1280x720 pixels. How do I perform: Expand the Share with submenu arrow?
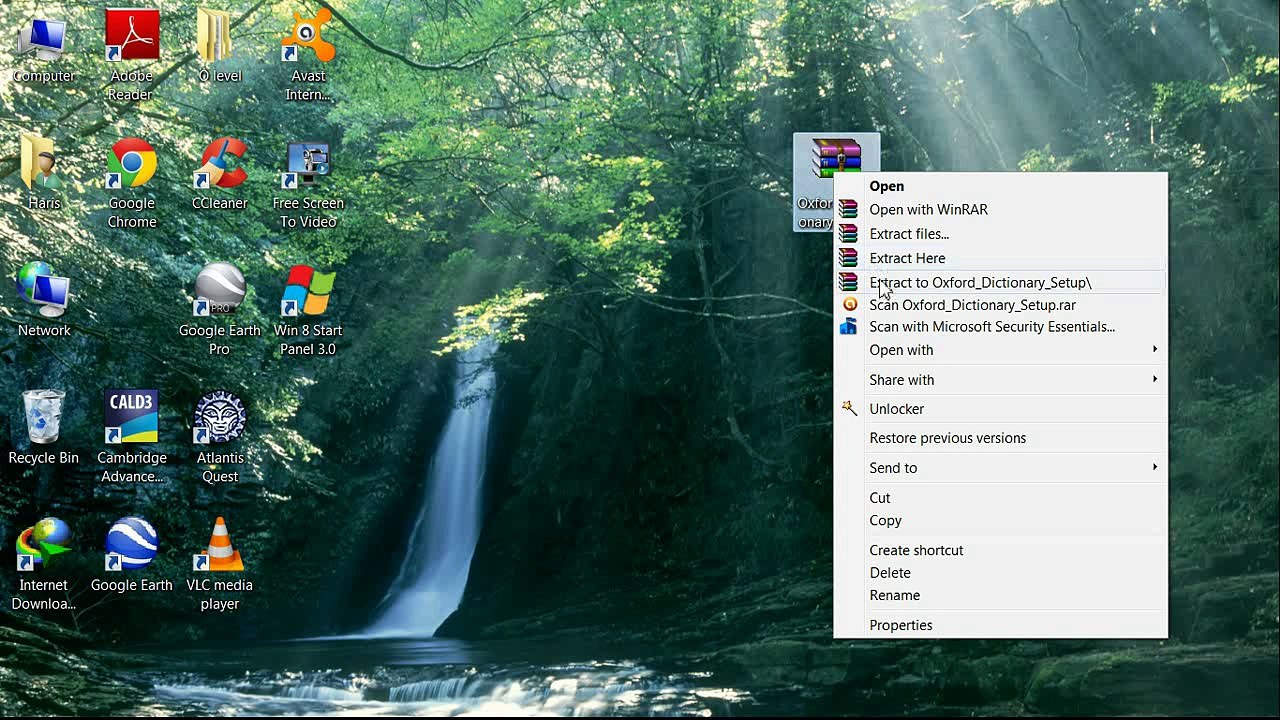pyautogui.click(x=1155, y=380)
